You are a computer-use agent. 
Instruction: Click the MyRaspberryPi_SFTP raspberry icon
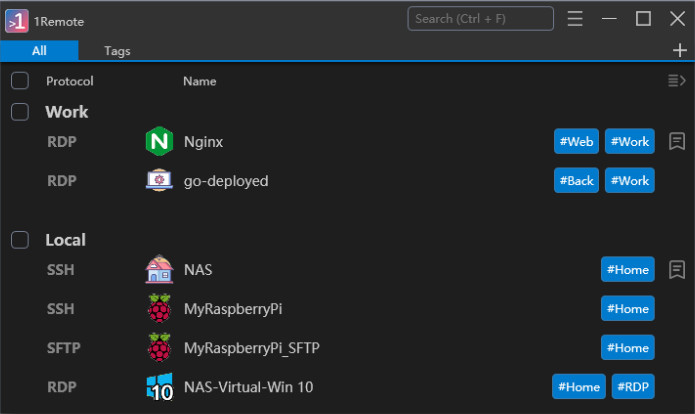click(159, 347)
